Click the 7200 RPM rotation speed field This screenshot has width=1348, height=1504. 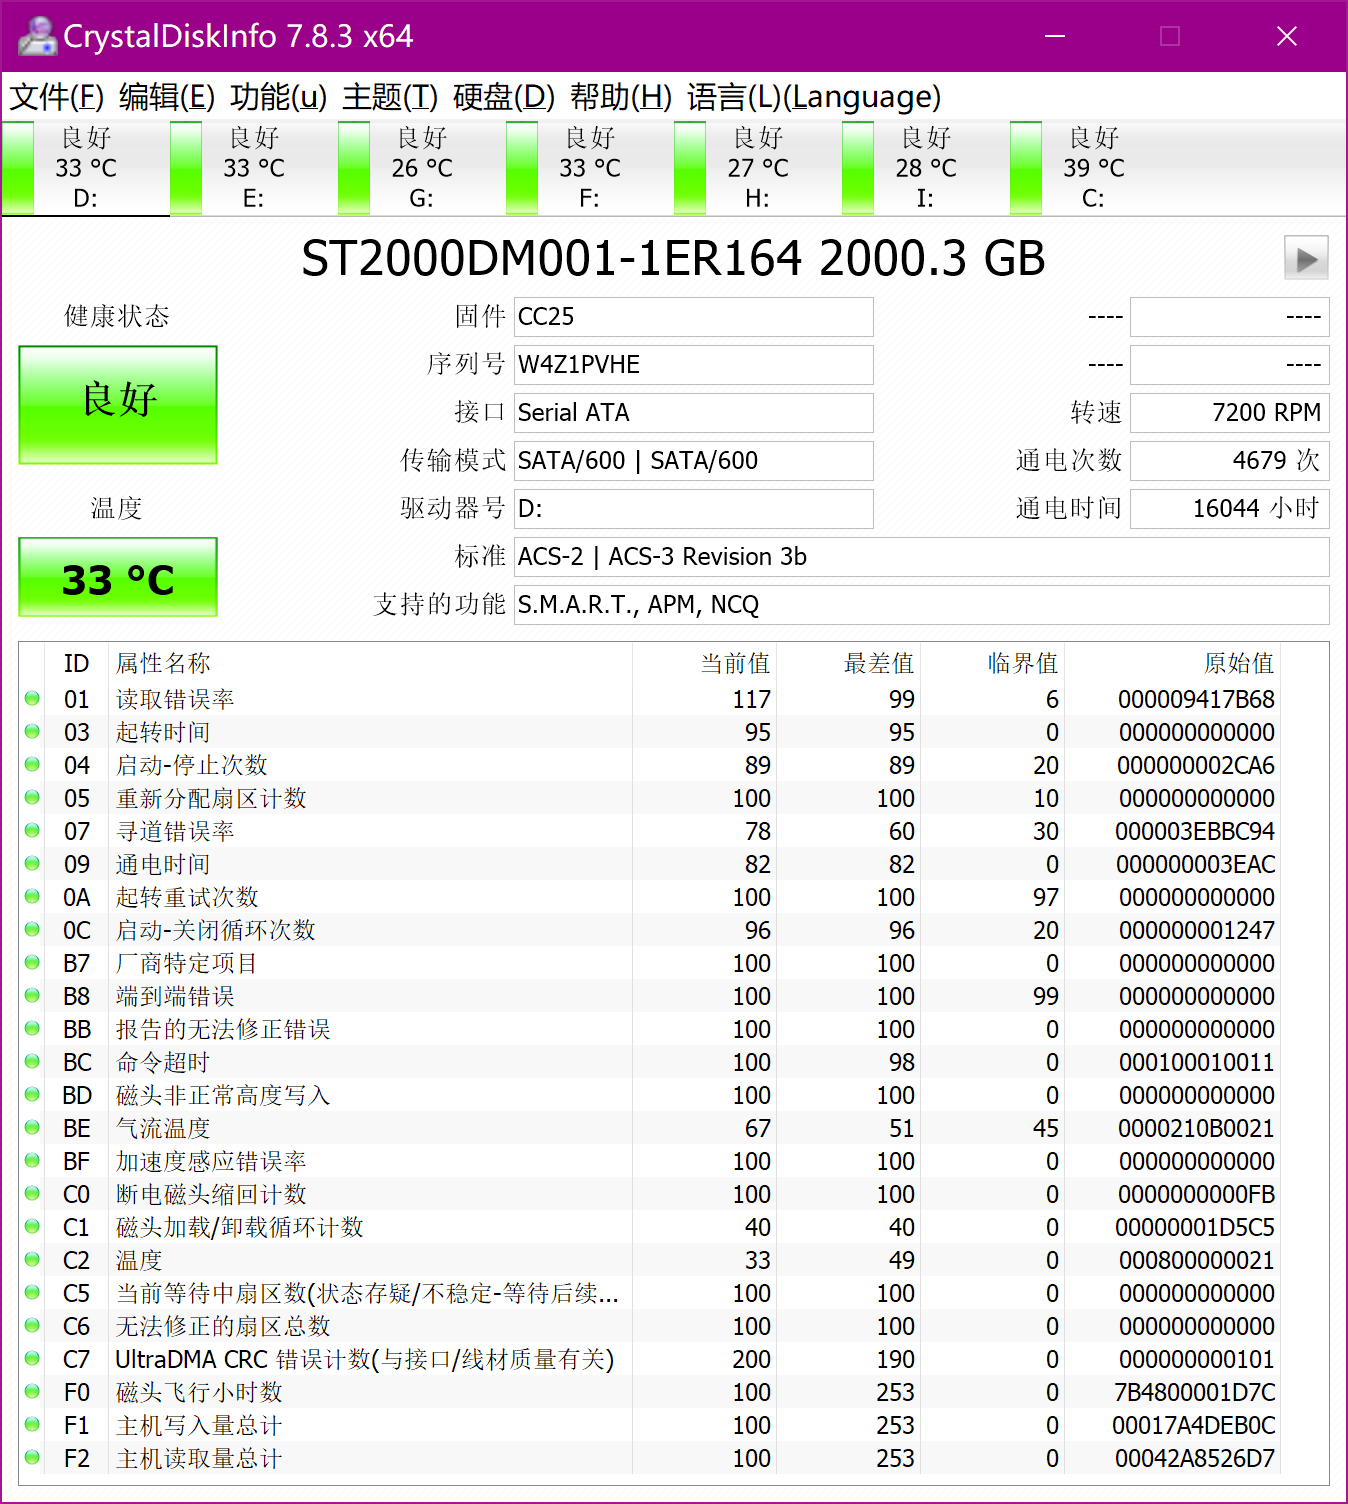pos(1229,413)
